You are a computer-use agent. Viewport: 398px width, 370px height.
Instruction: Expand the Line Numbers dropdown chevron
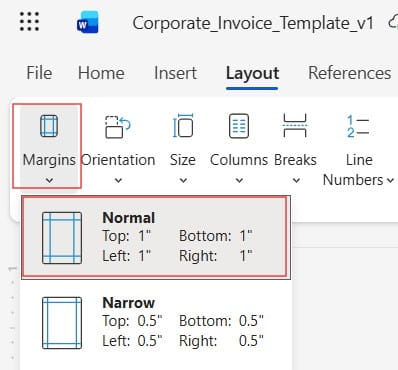point(390,181)
